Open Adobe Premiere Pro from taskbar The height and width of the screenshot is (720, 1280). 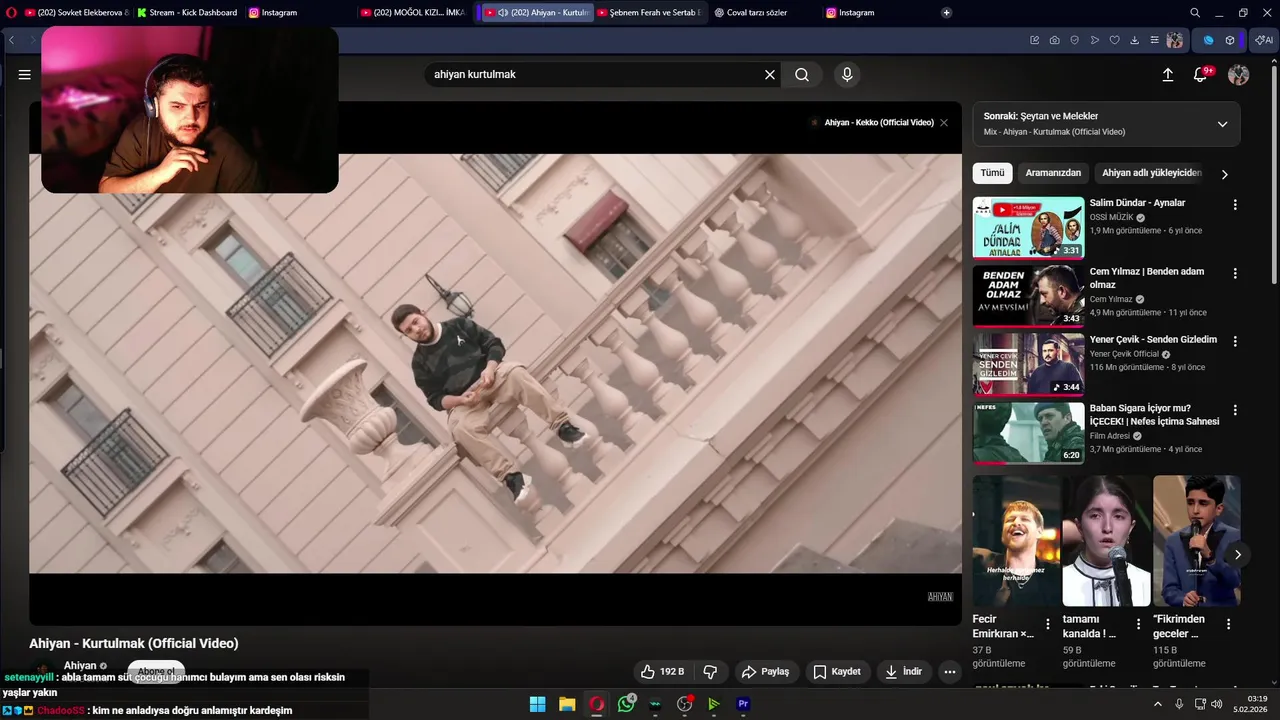click(743, 704)
